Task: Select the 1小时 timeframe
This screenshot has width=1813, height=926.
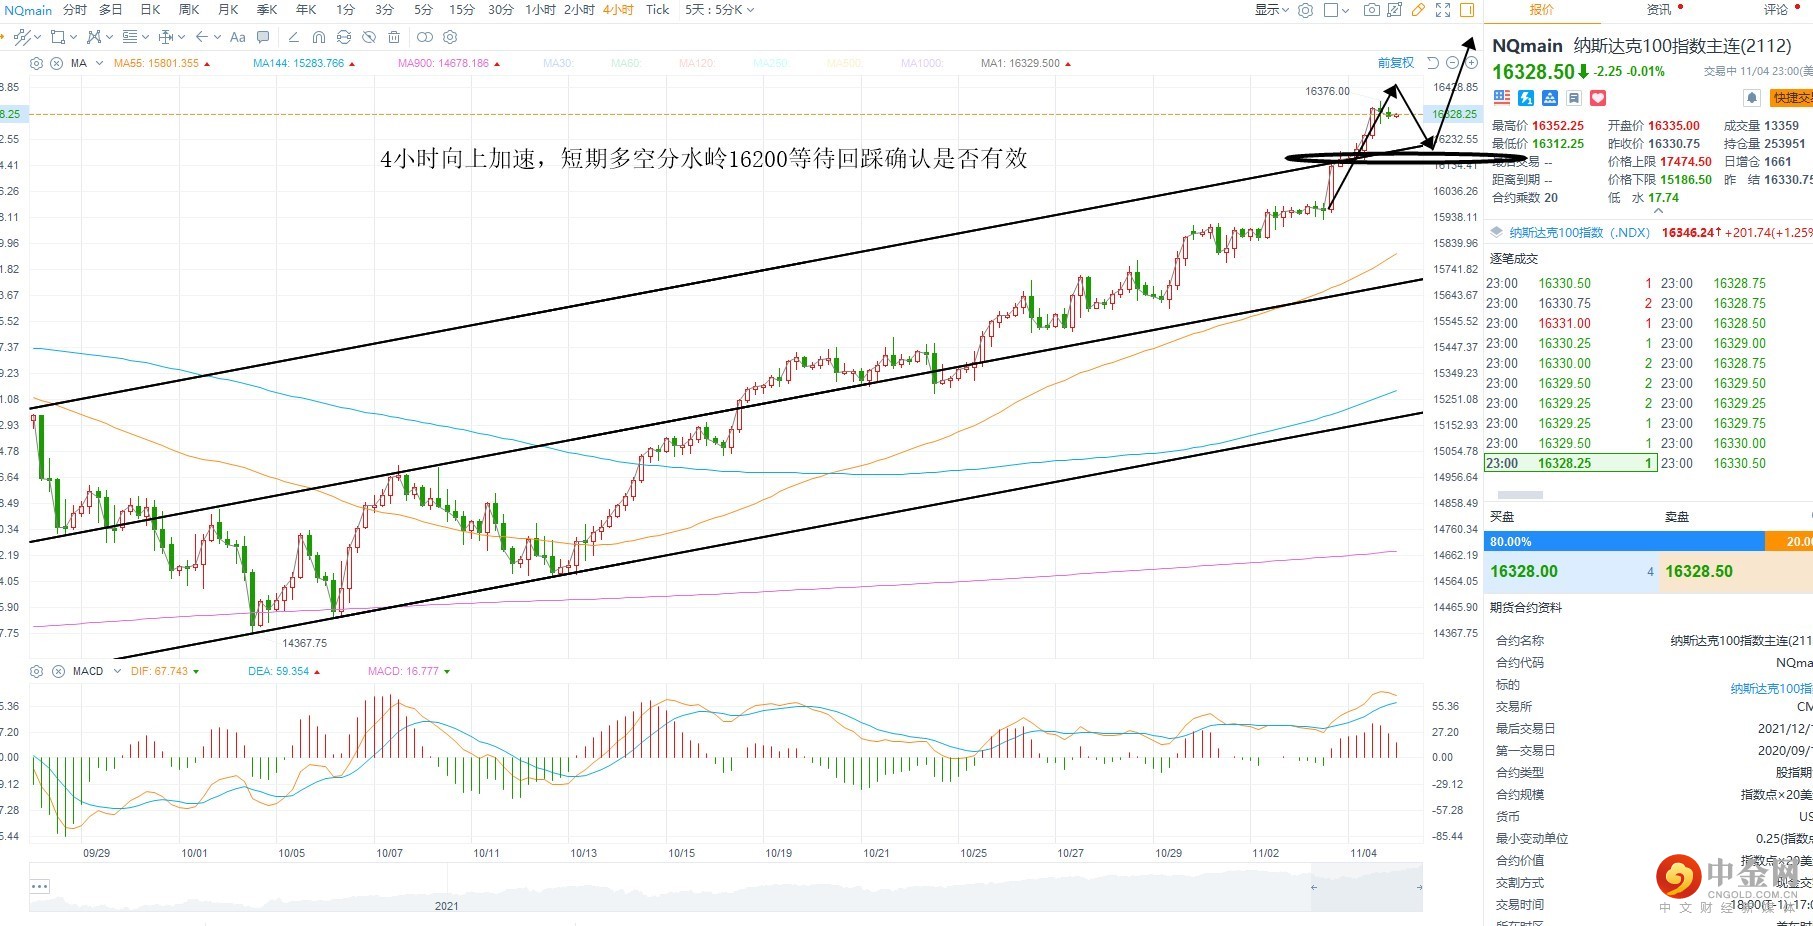Action: click(x=541, y=10)
